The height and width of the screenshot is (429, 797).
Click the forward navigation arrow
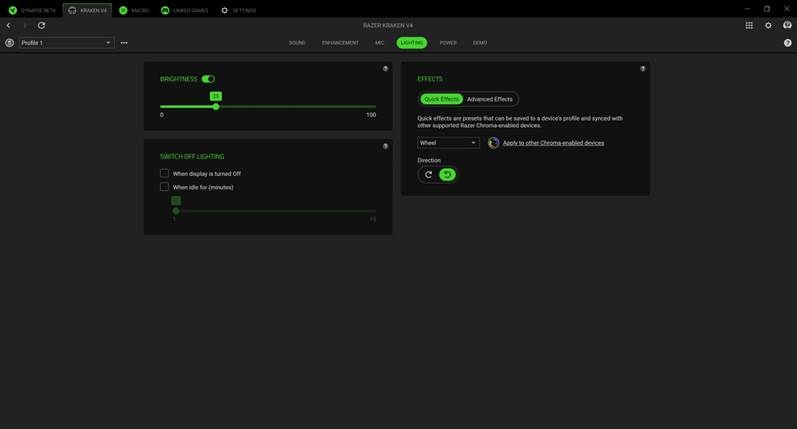coord(24,25)
